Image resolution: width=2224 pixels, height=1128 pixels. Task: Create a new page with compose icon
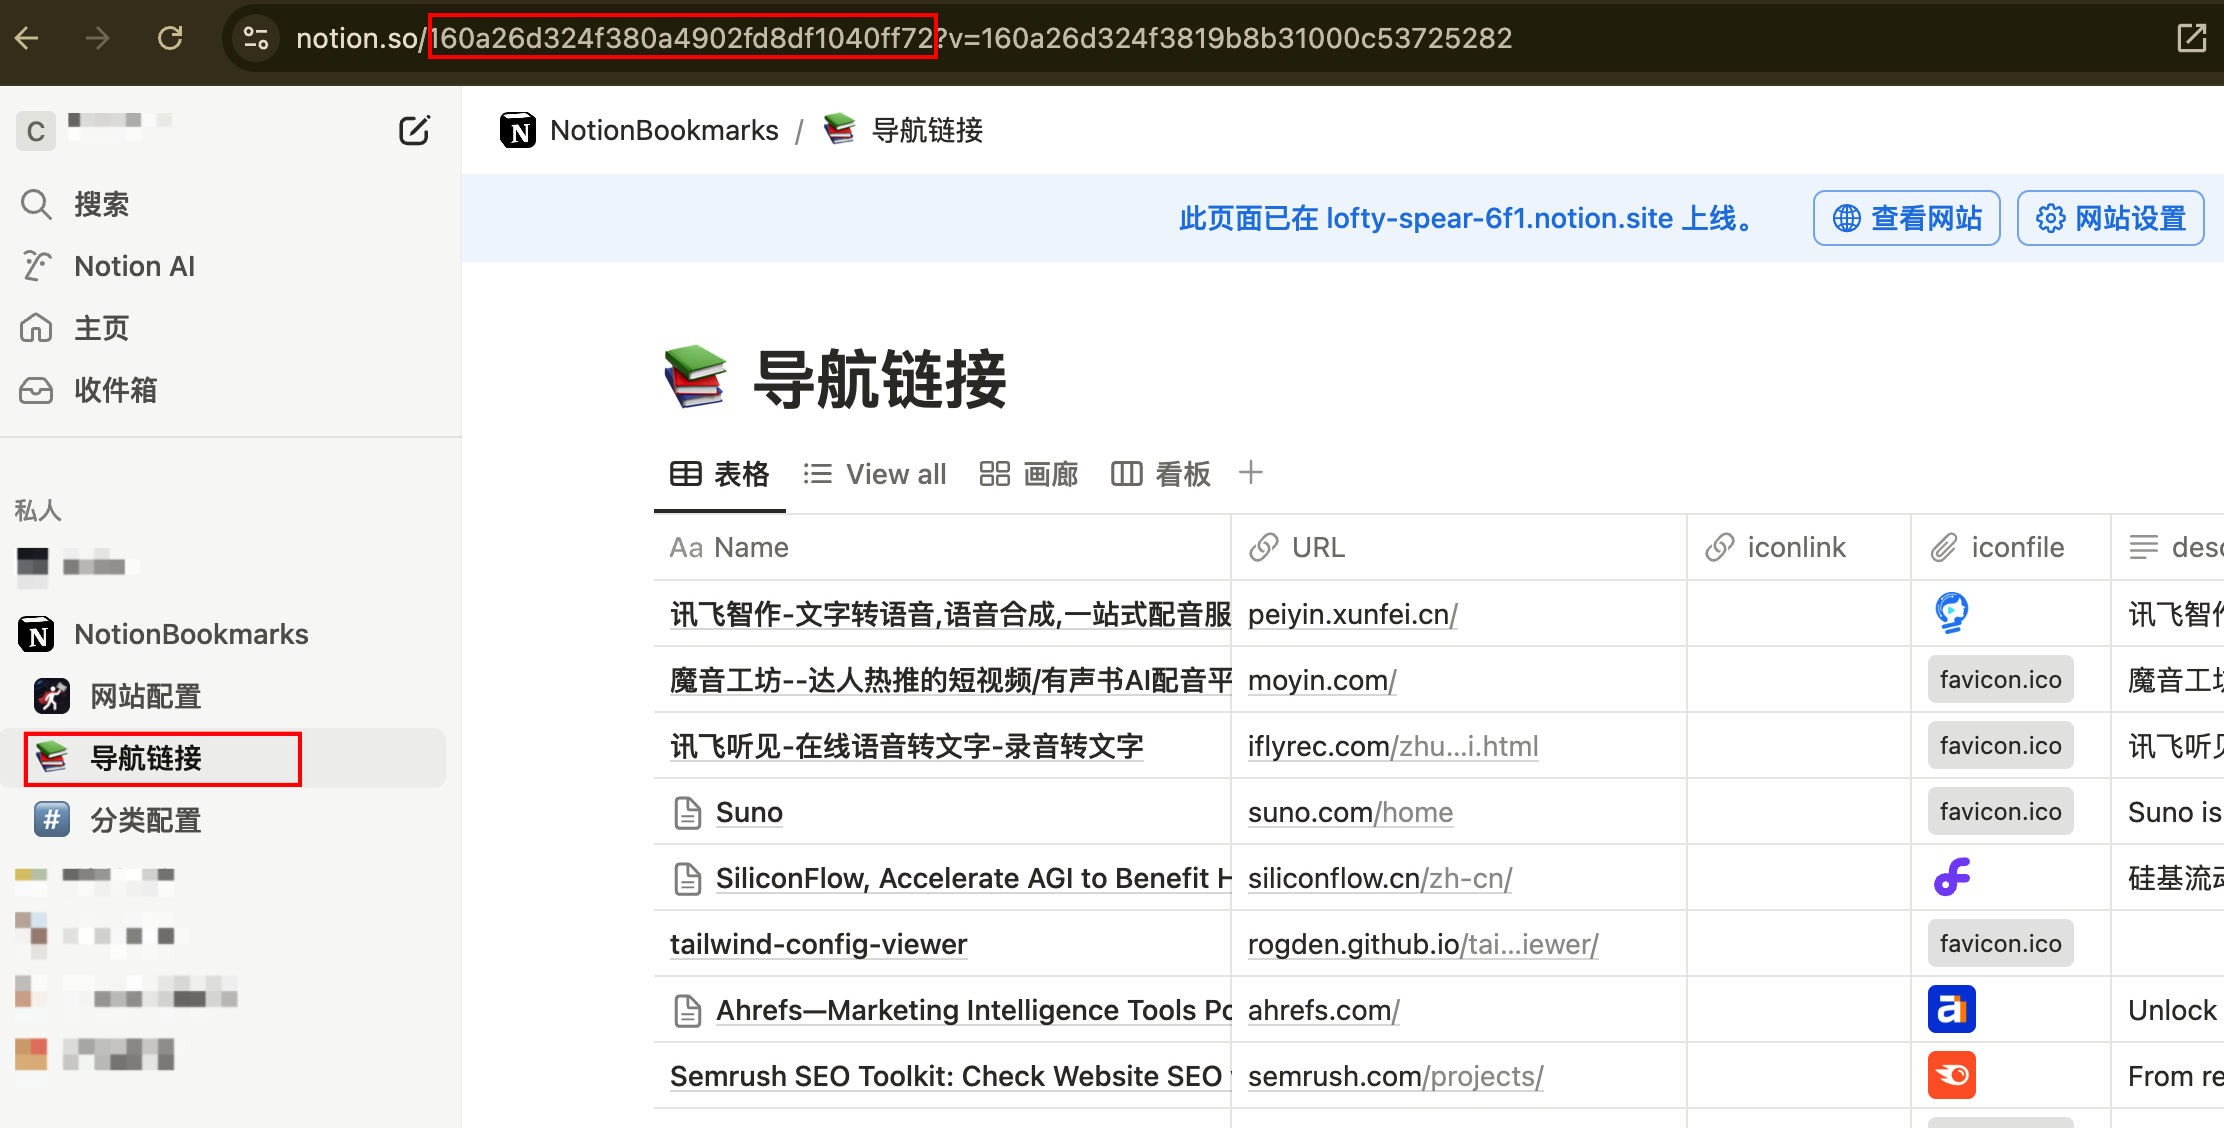click(414, 130)
